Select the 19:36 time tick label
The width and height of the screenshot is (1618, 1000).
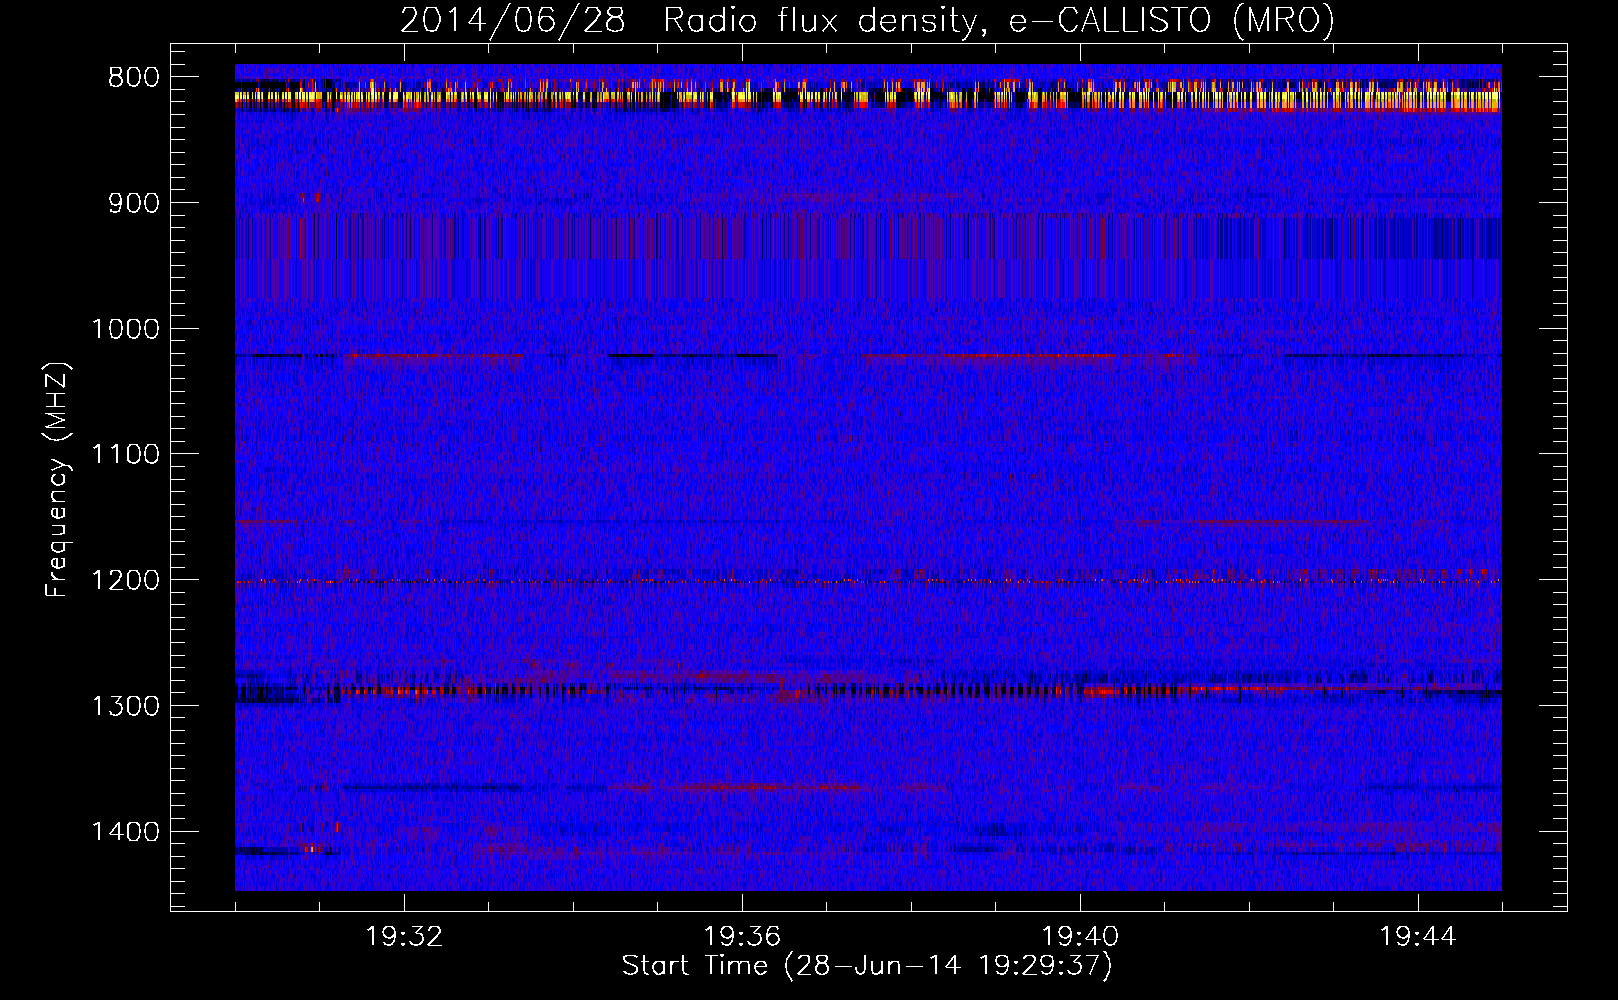coord(742,937)
